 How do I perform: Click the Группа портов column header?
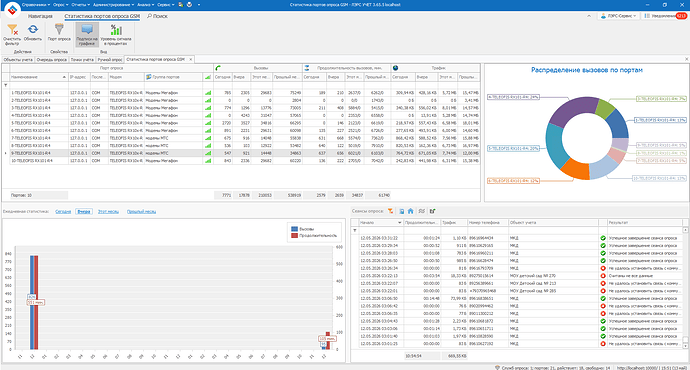pos(173,77)
